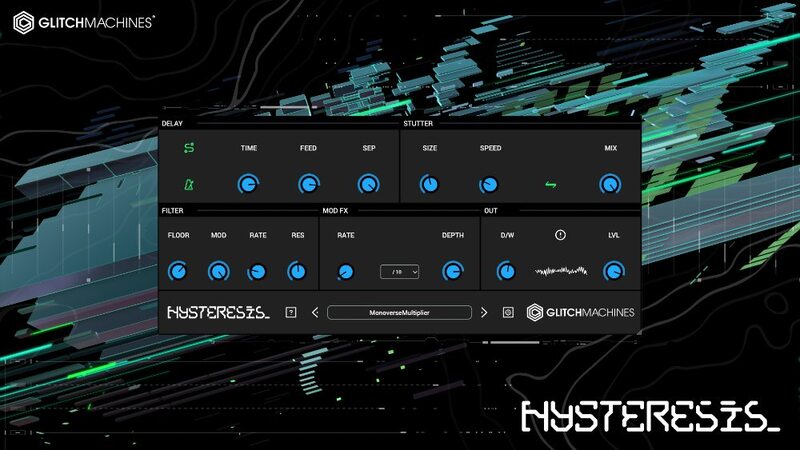This screenshot has width=800, height=450.
Task: Click the delay FEED knob
Action: pyautogui.click(x=309, y=184)
